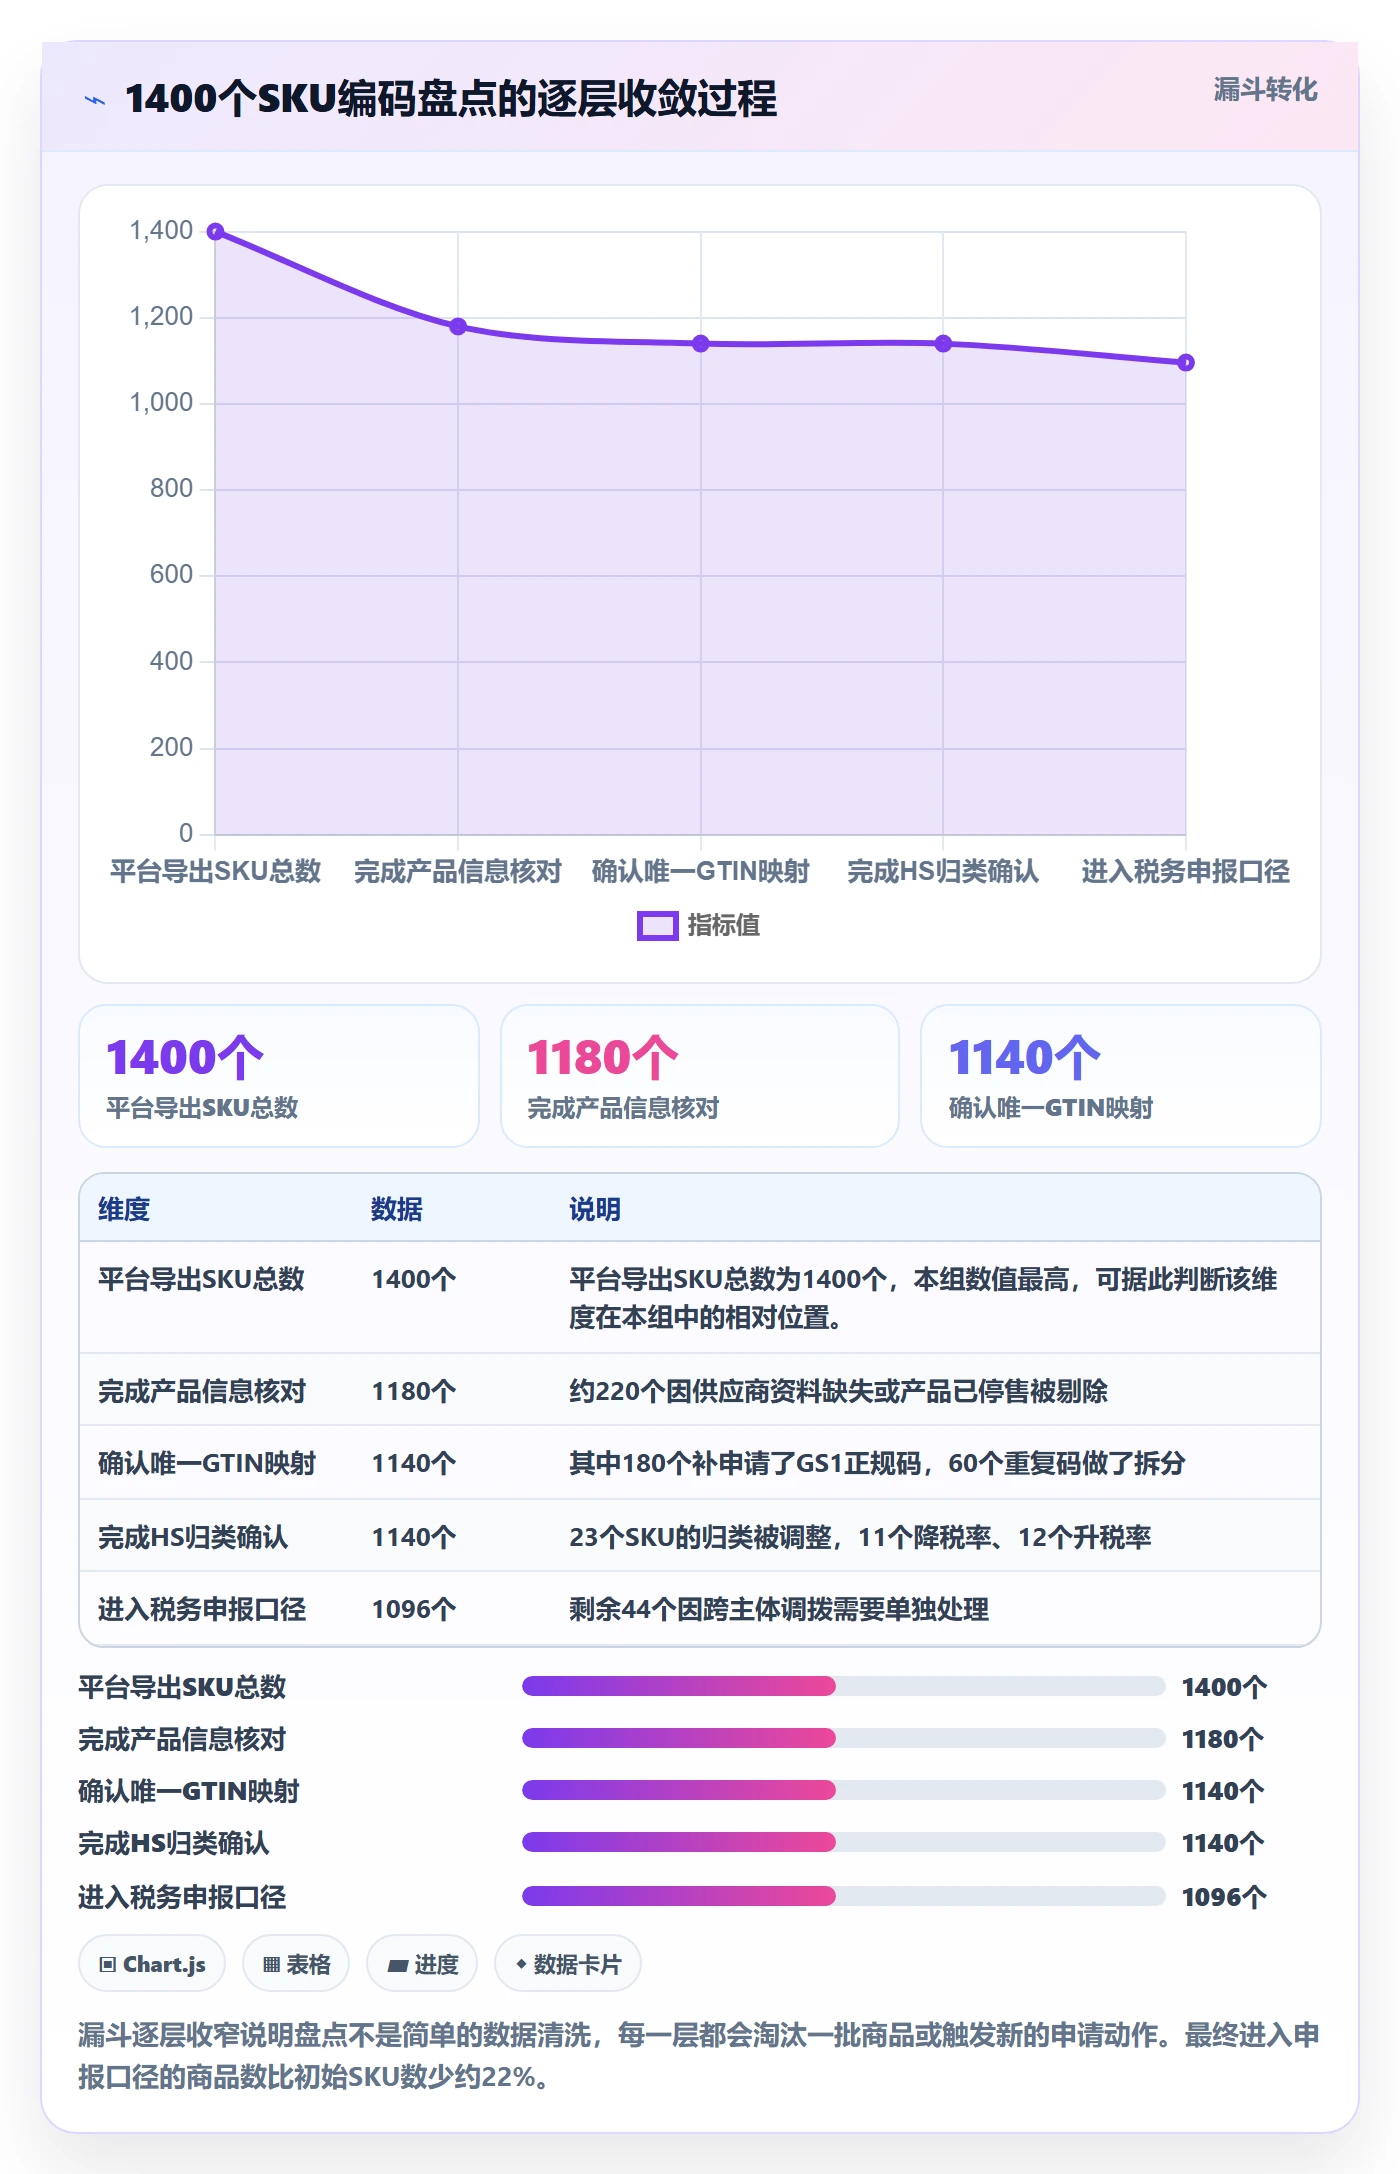
Task: Click the table cell 1096个
Action: pos(414,1609)
